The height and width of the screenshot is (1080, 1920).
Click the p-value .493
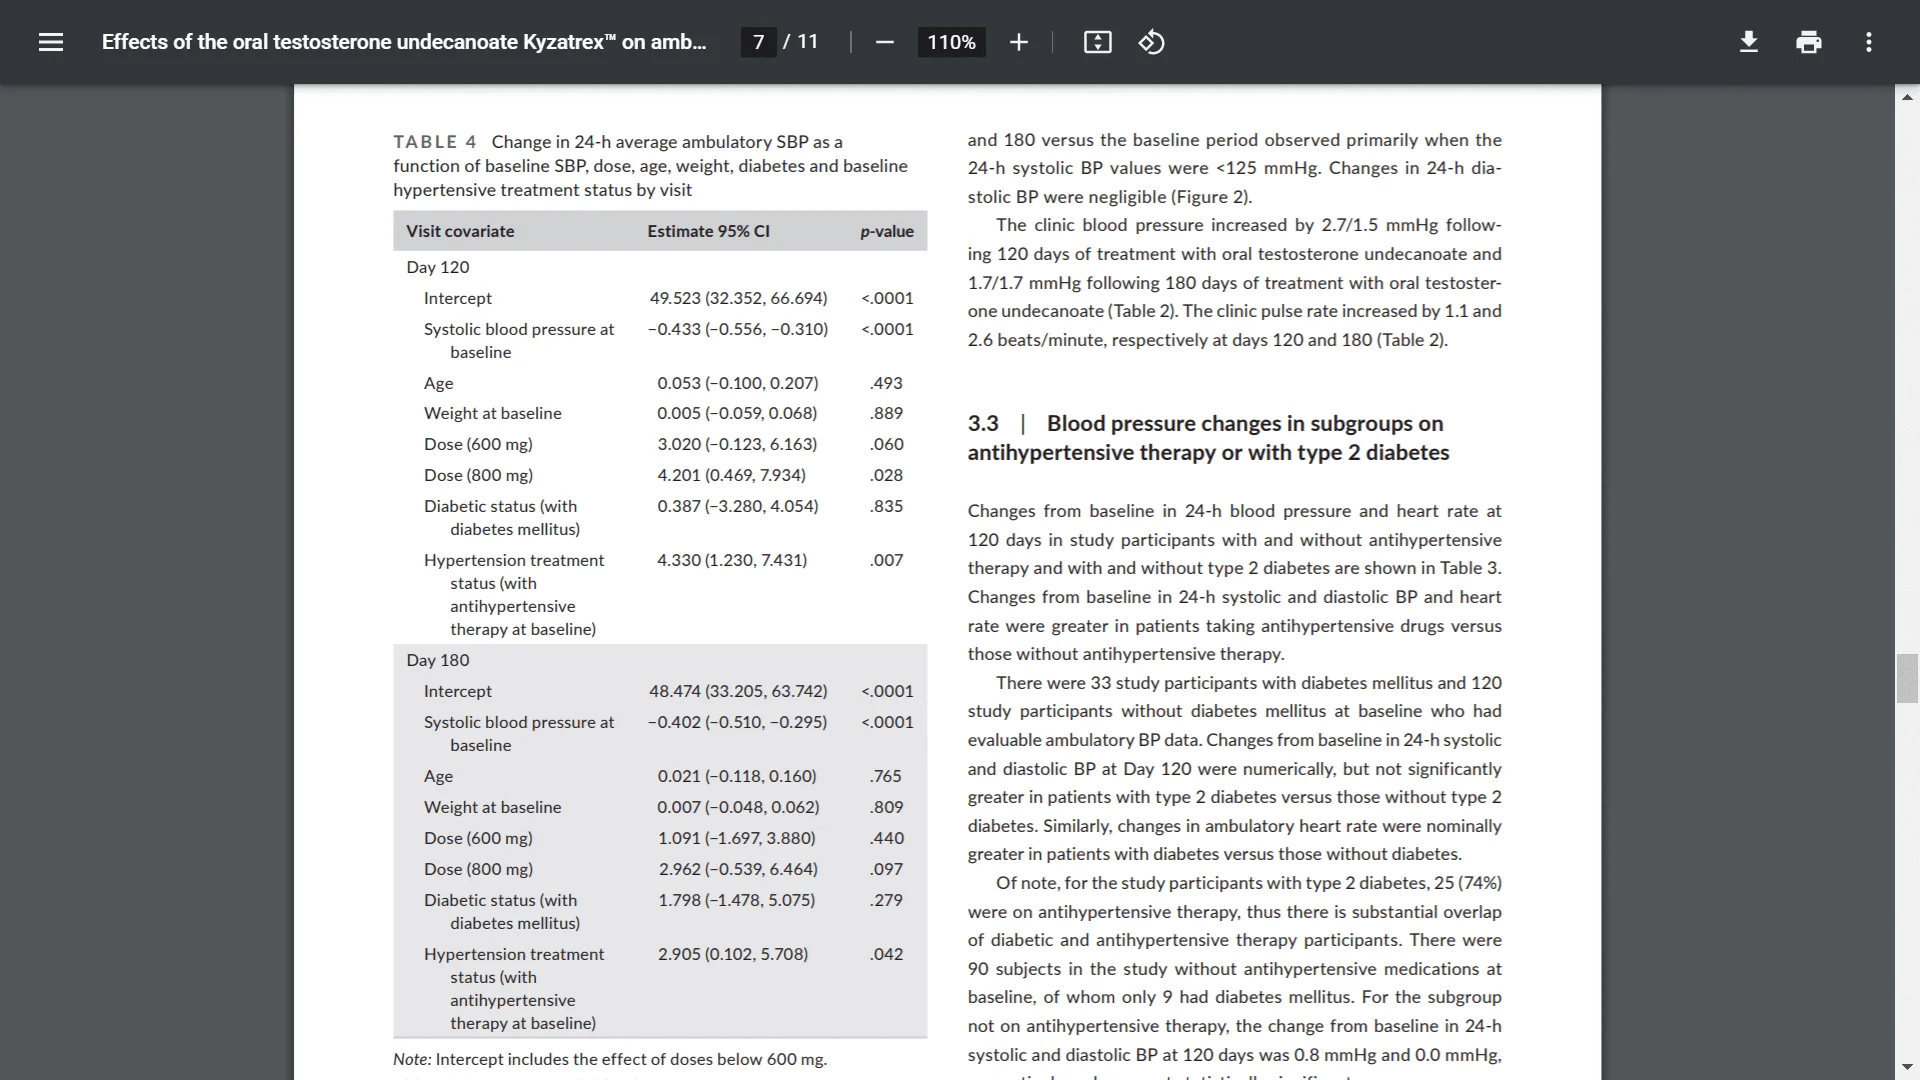[x=886, y=383]
